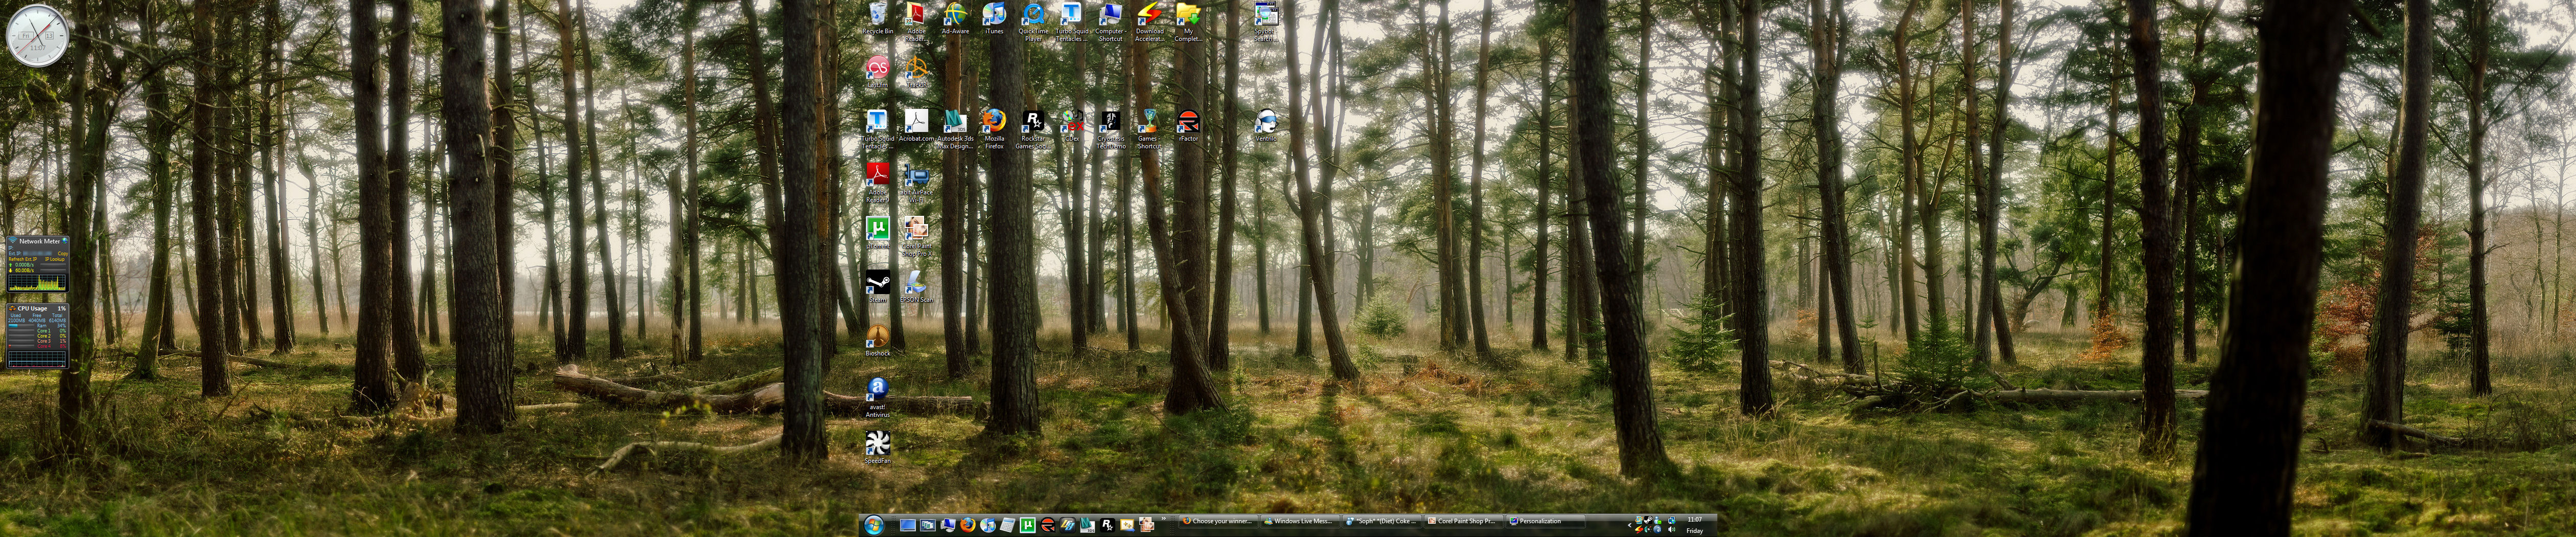Open Computer from the Quick Launch bar
The height and width of the screenshot is (537, 2576).
[947, 525]
